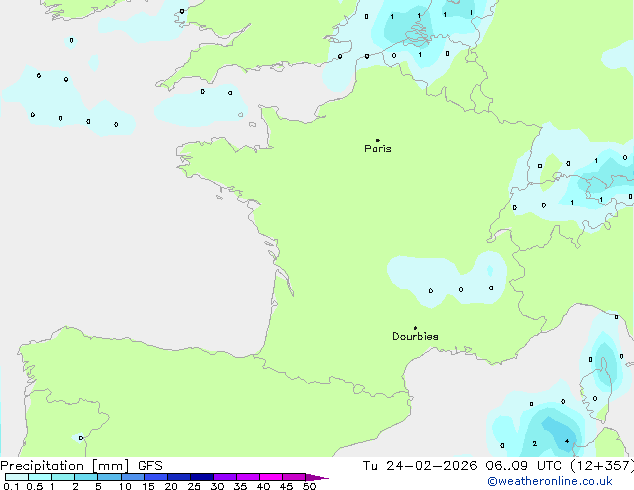This screenshot has width=634, height=490.
Task: Click the '10' legend scale value
Action: pyautogui.click(x=125, y=486)
